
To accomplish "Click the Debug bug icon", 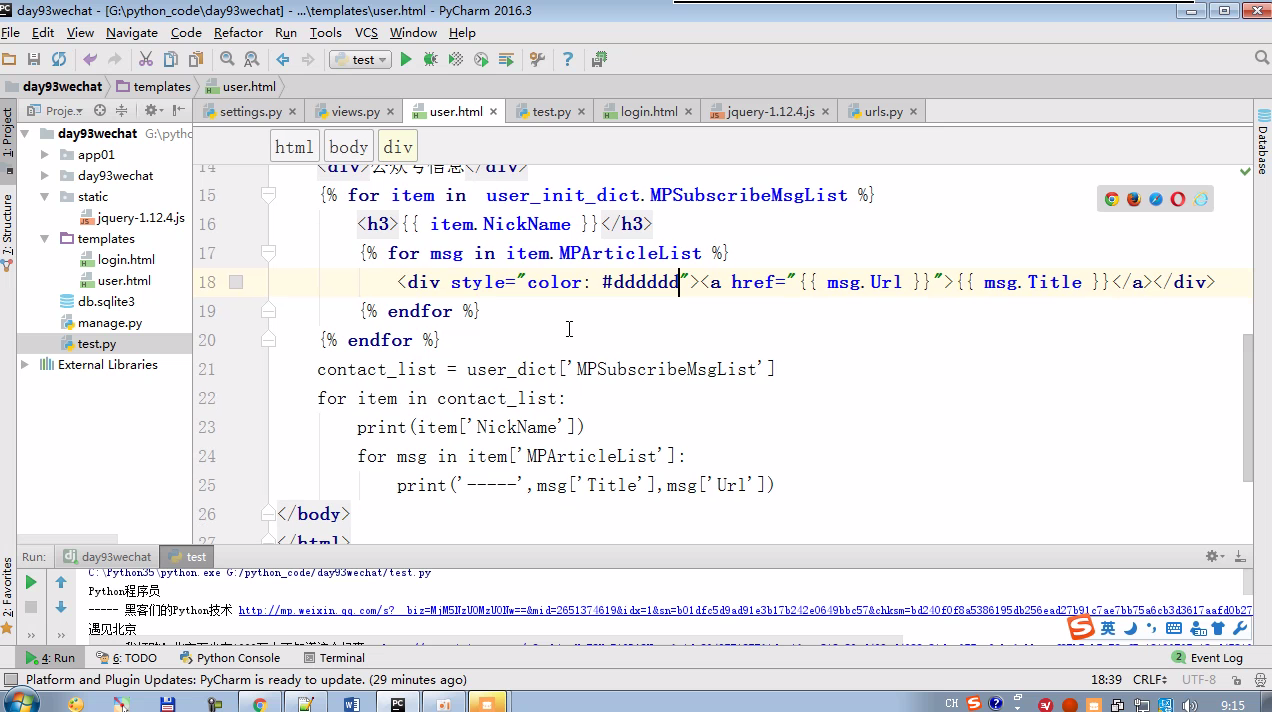I will point(431,60).
